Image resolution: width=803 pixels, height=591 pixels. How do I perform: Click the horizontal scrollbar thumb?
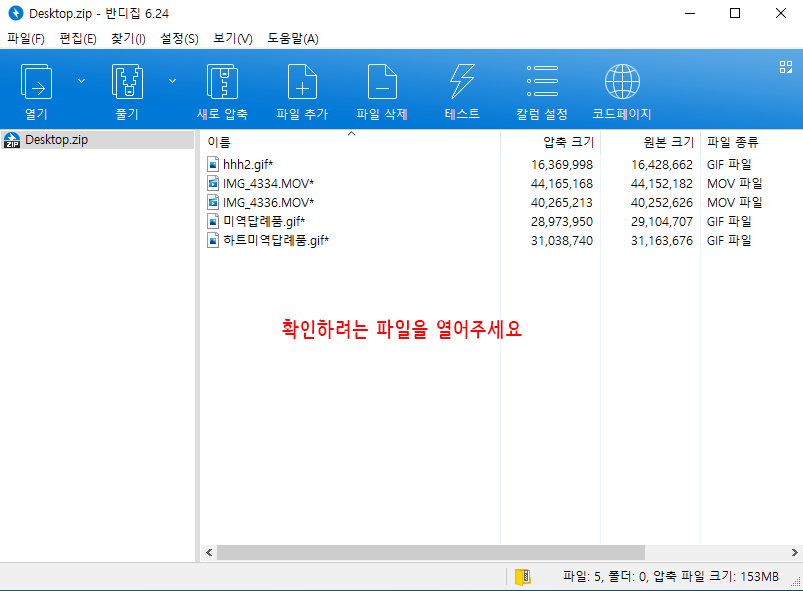(431, 553)
